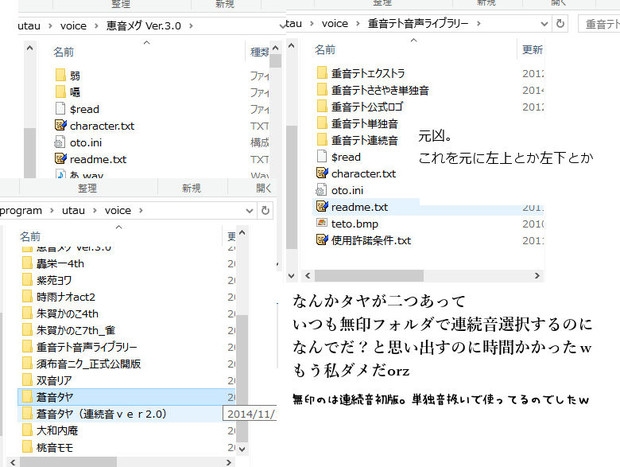Viewport: 620px width, 467px height.
Task: Expand chevron after utau in bottom-left window
Action: point(95,211)
